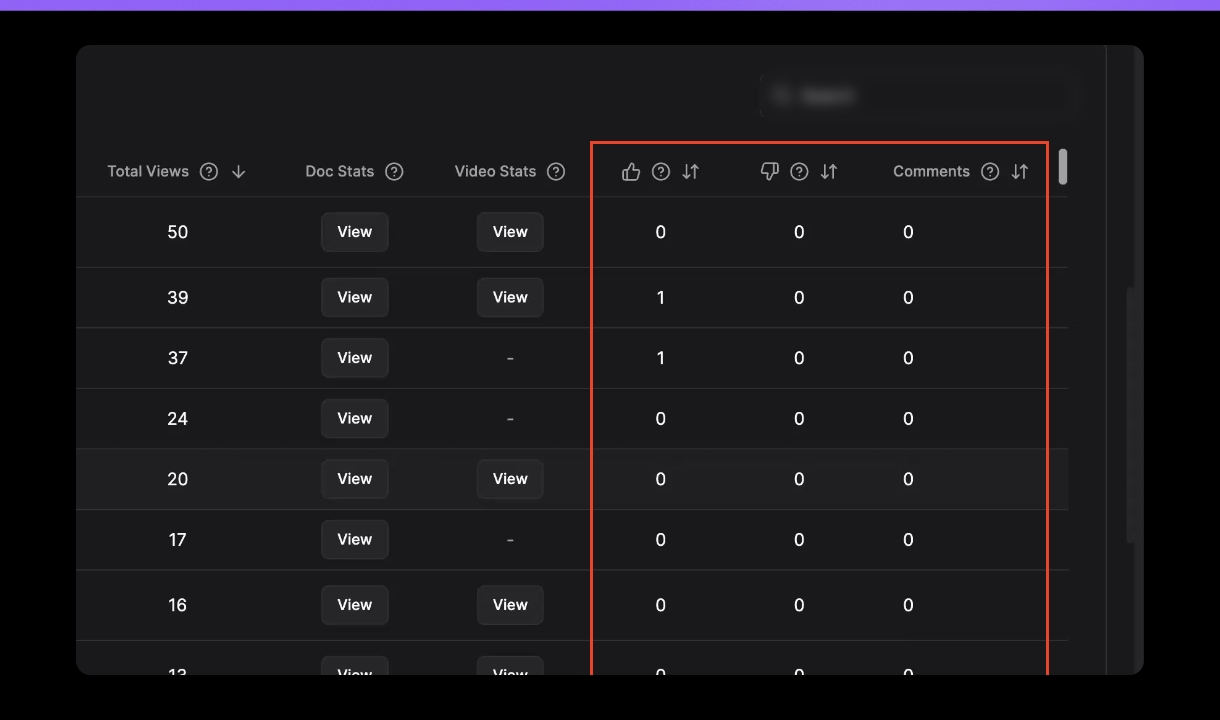Open the help icon beside thumbs-up
This screenshot has height=720, width=1220.
pyautogui.click(x=661, y=172)
